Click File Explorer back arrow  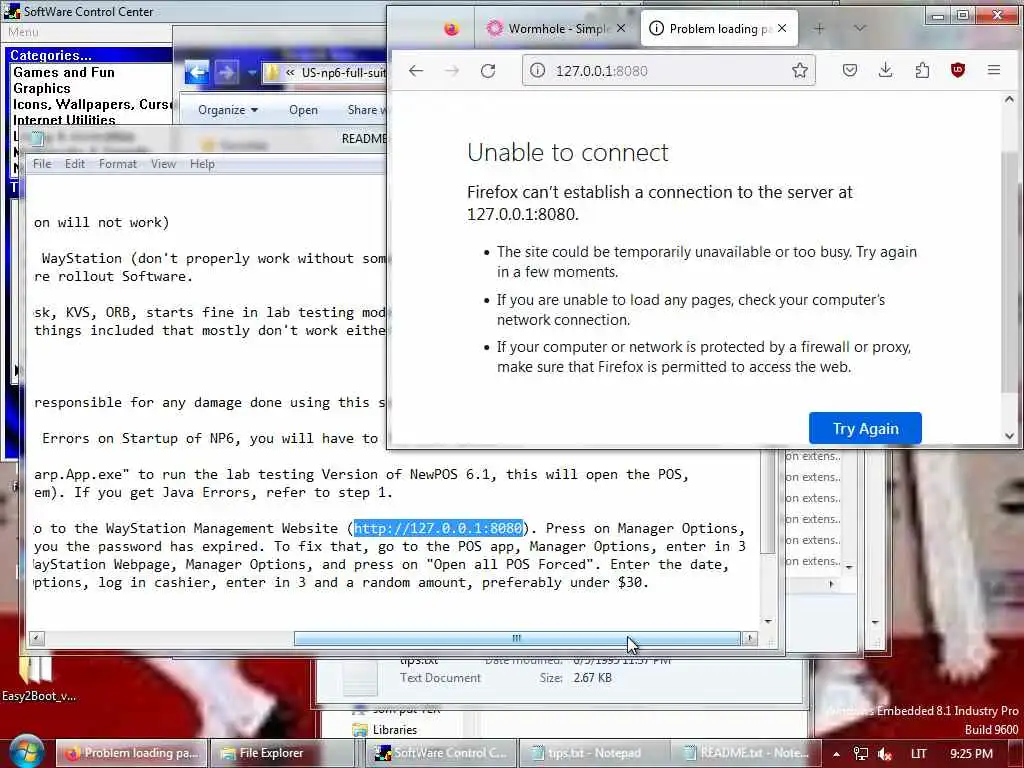pos(197,72)
